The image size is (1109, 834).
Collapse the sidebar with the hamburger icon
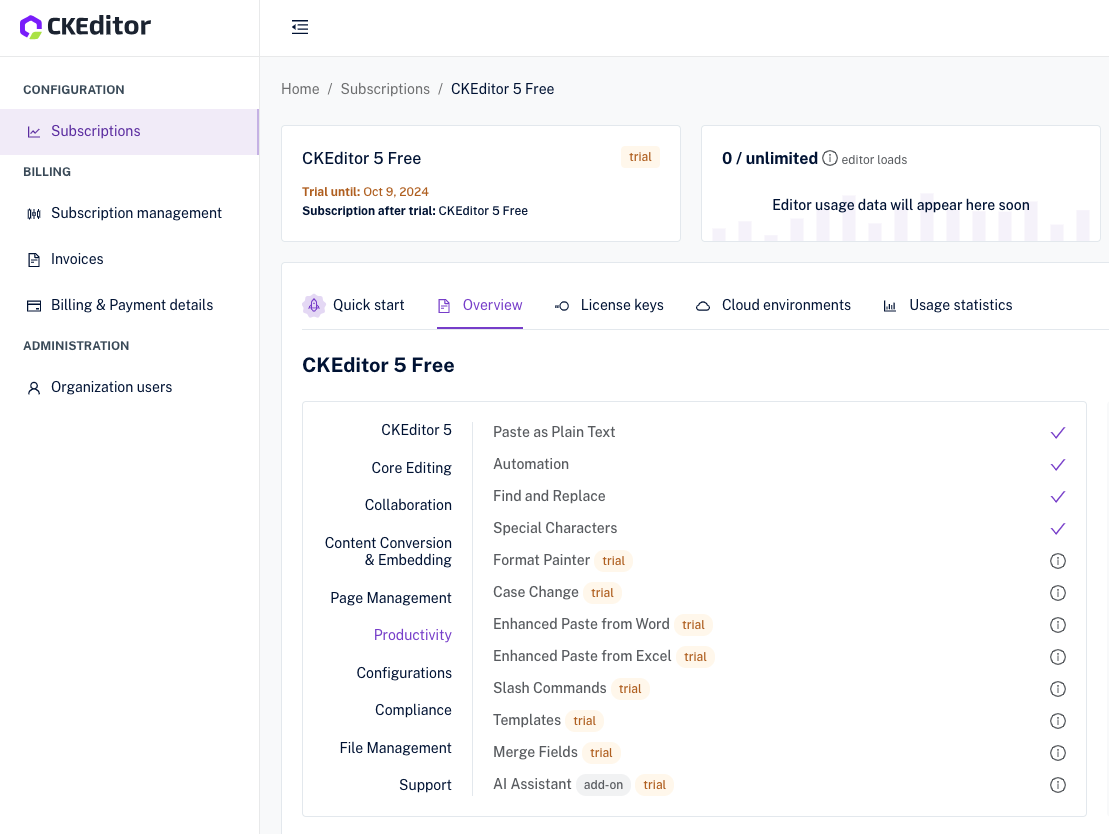[300, 27]
